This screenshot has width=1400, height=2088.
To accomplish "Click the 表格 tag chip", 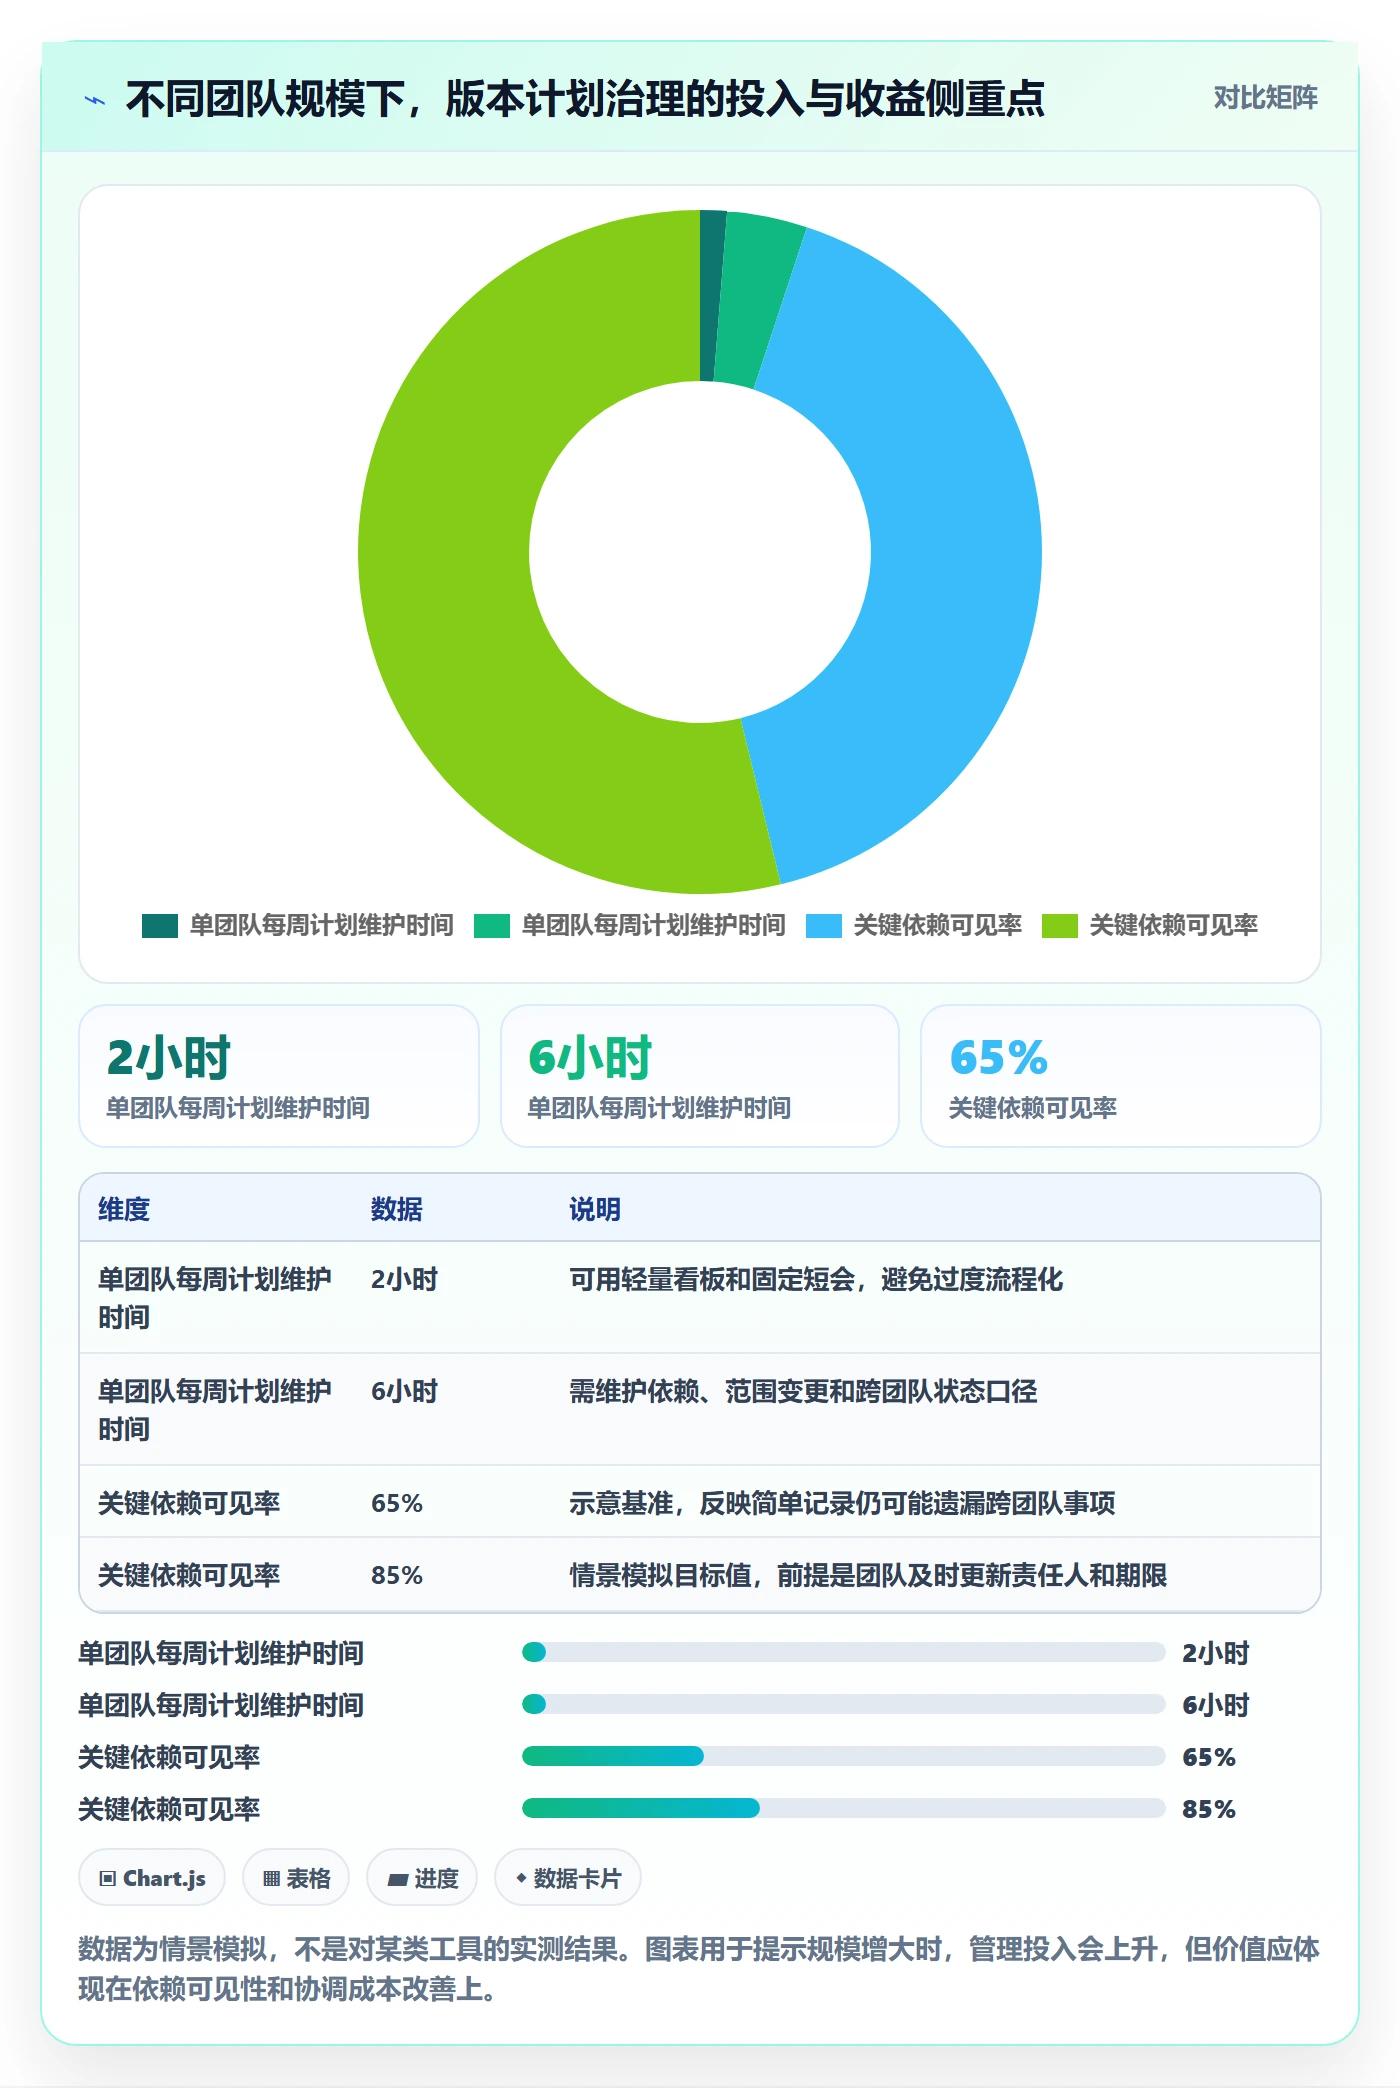I will point(296,1878).
